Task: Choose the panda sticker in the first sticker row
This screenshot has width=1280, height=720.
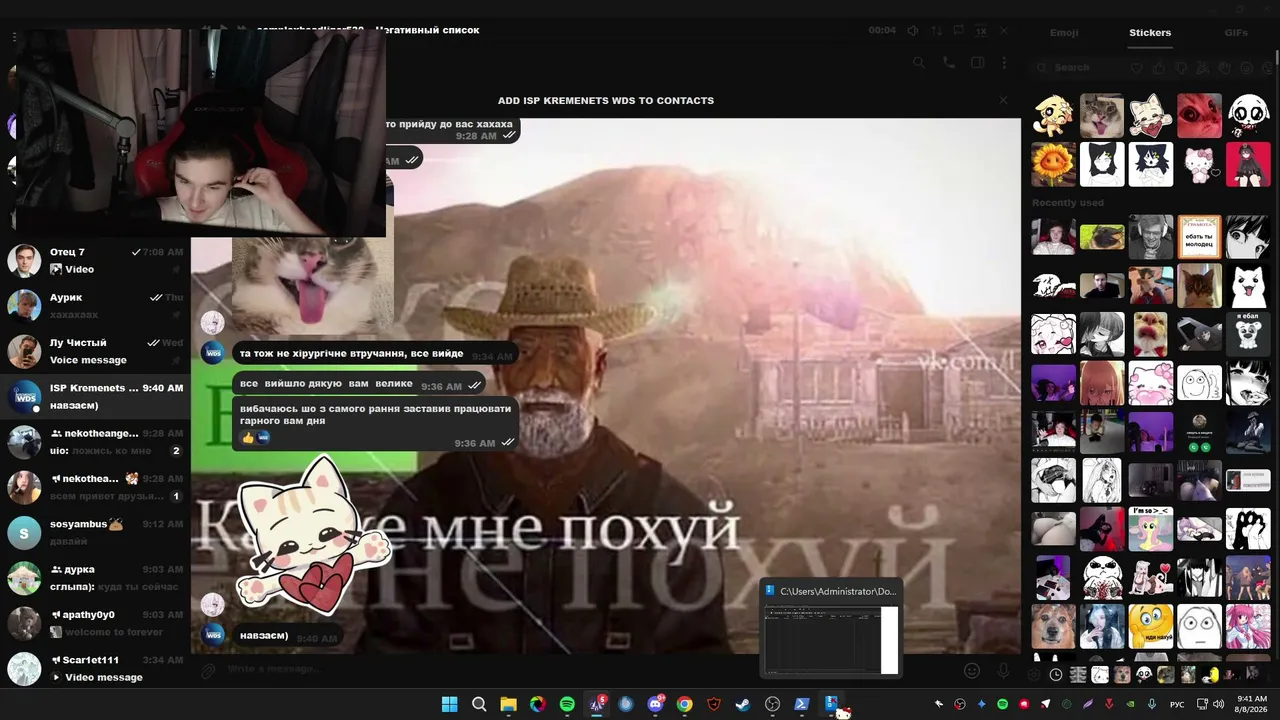Action: 1248,116
